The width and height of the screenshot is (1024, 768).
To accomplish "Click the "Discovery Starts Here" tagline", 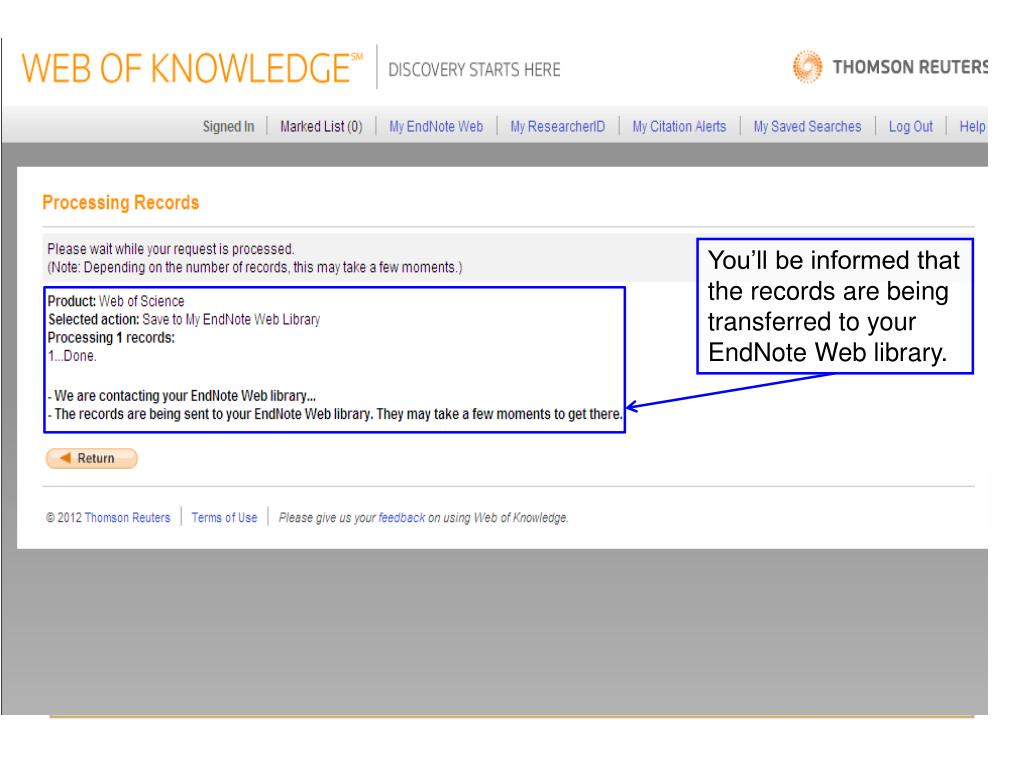I will (474, 70).
